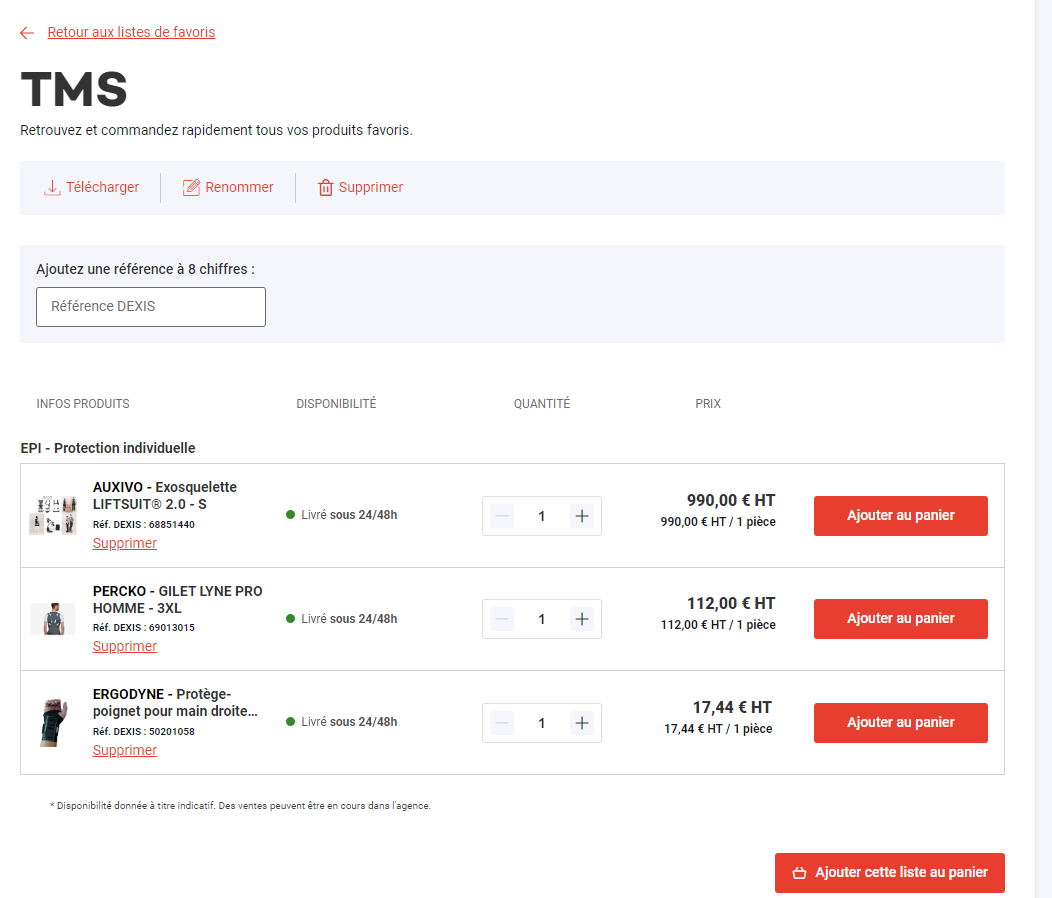Click the PRIX column header

(708, 404)
